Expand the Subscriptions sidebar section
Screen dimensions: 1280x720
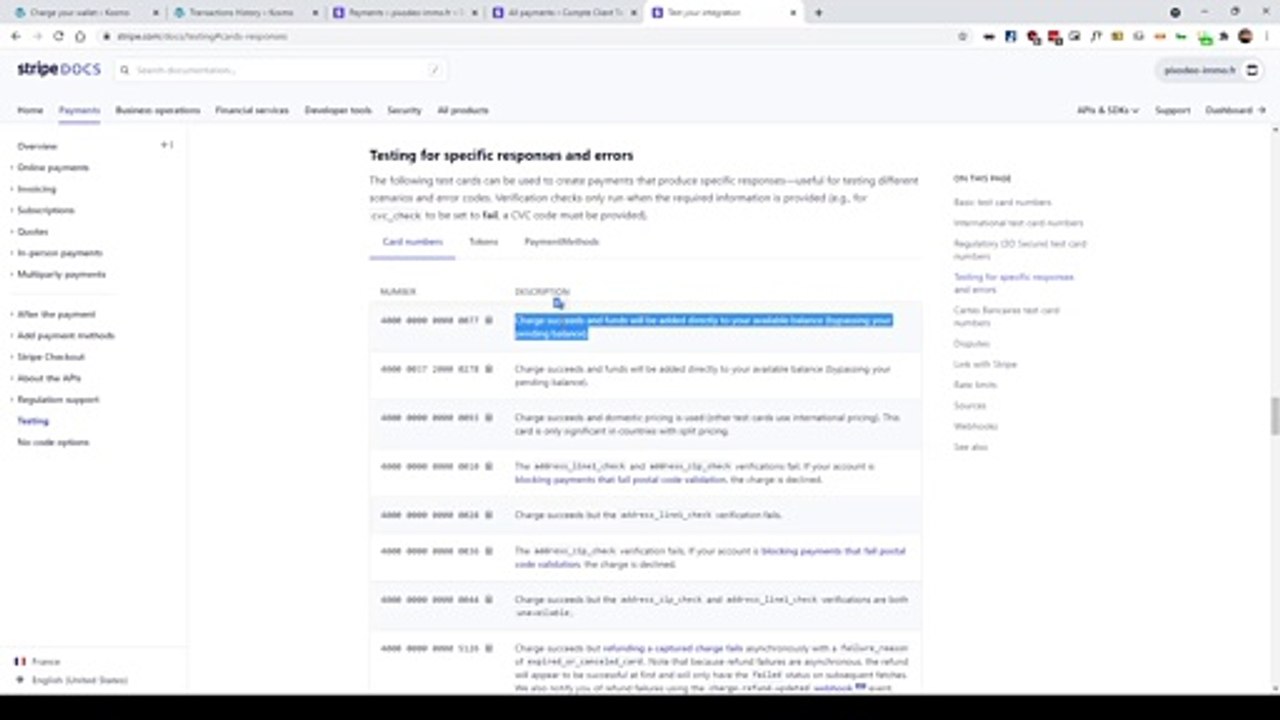click(45, 211)
